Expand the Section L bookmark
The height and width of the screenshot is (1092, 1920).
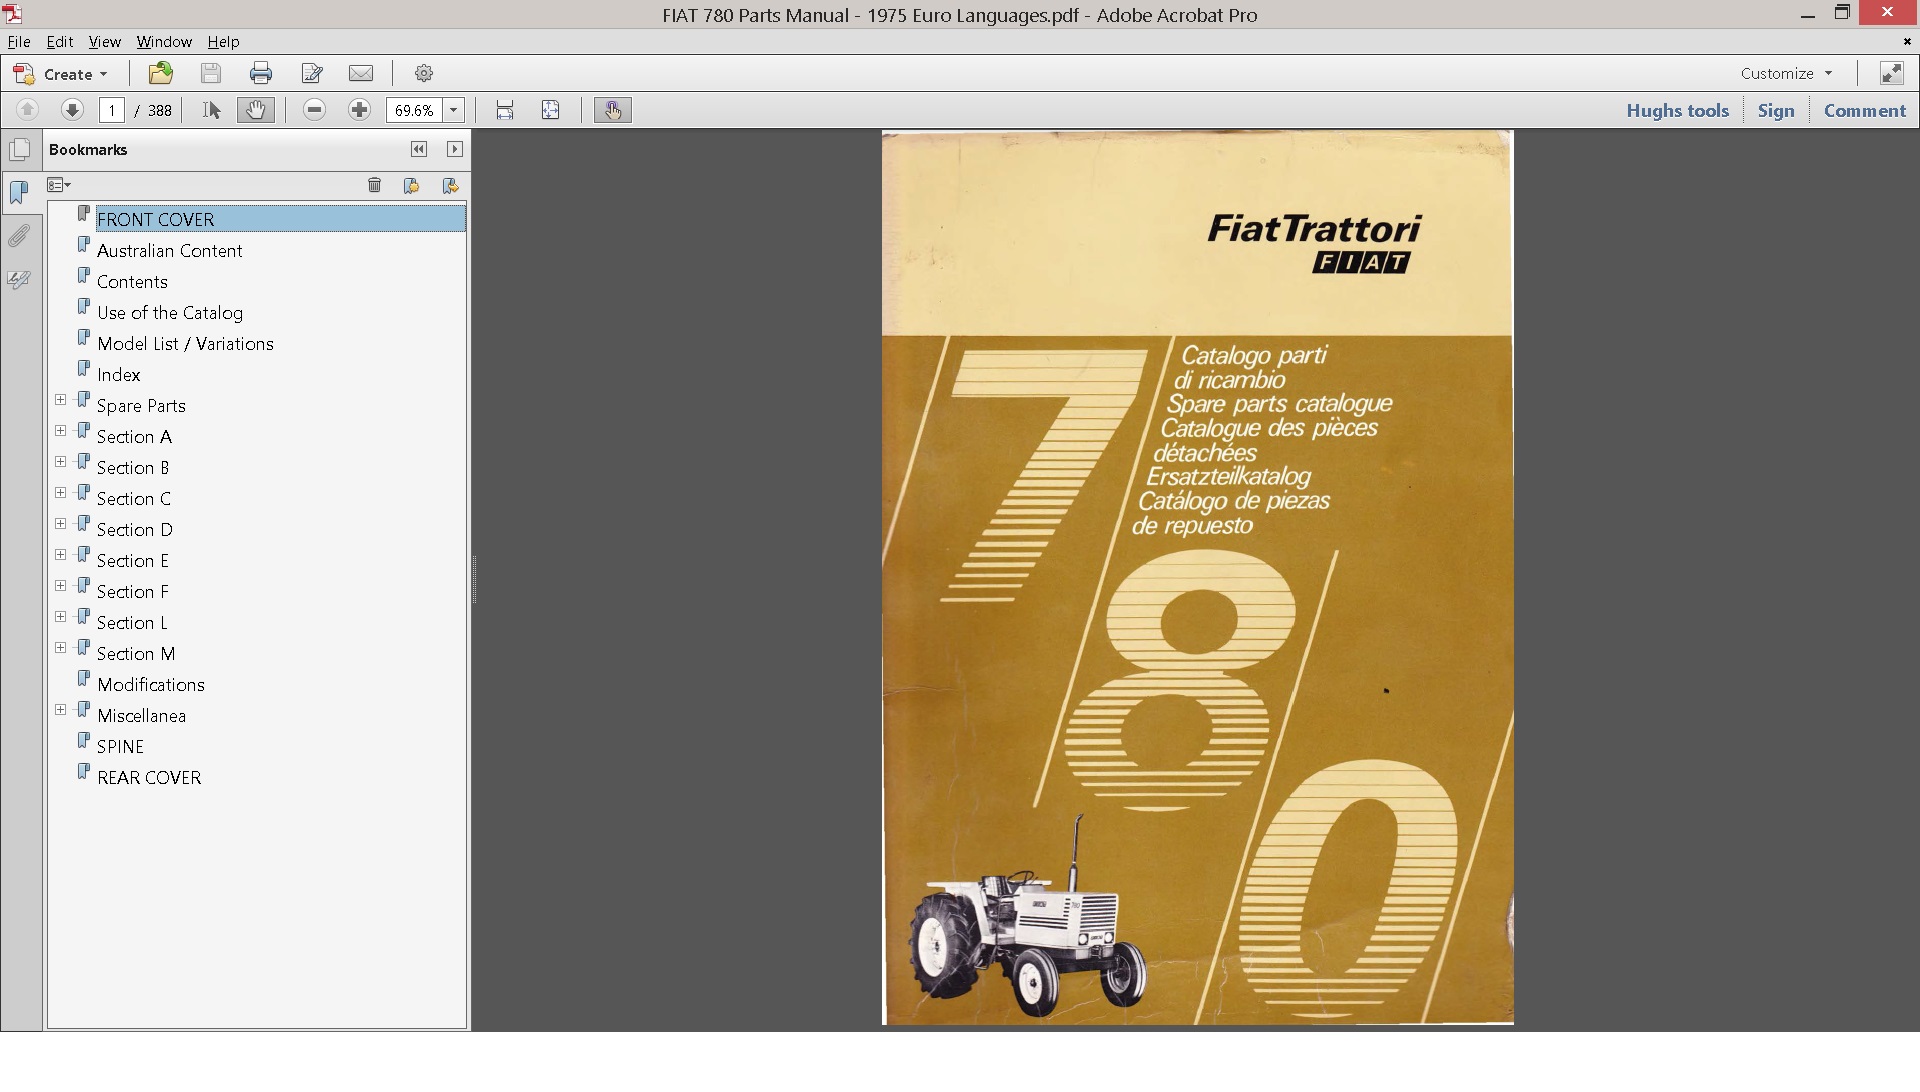(x=60, y=617)
